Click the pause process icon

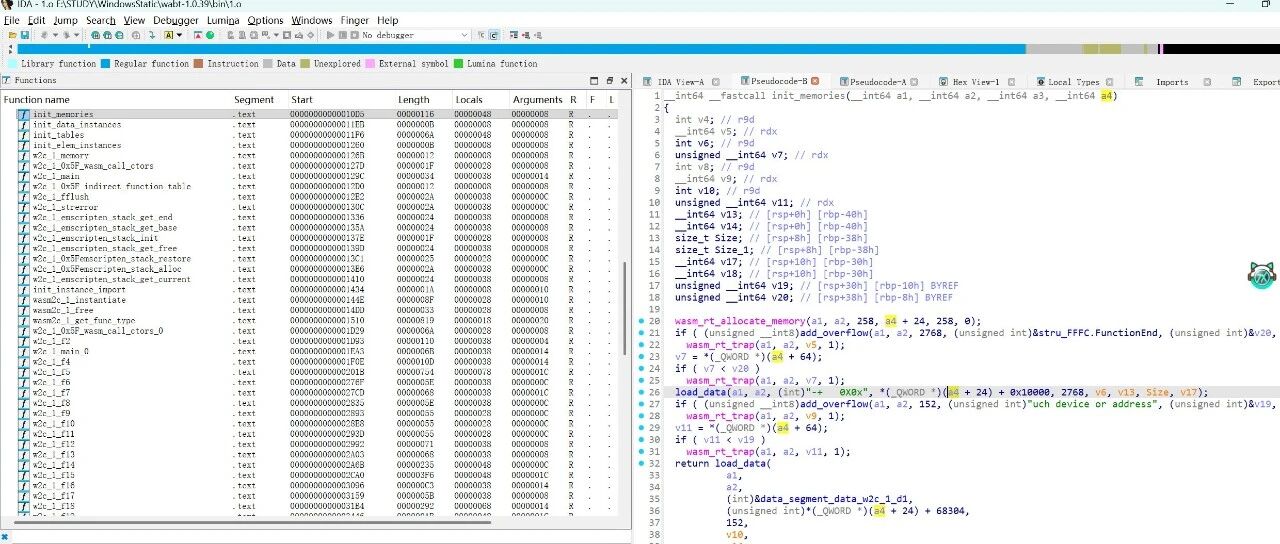pos(343,35)
